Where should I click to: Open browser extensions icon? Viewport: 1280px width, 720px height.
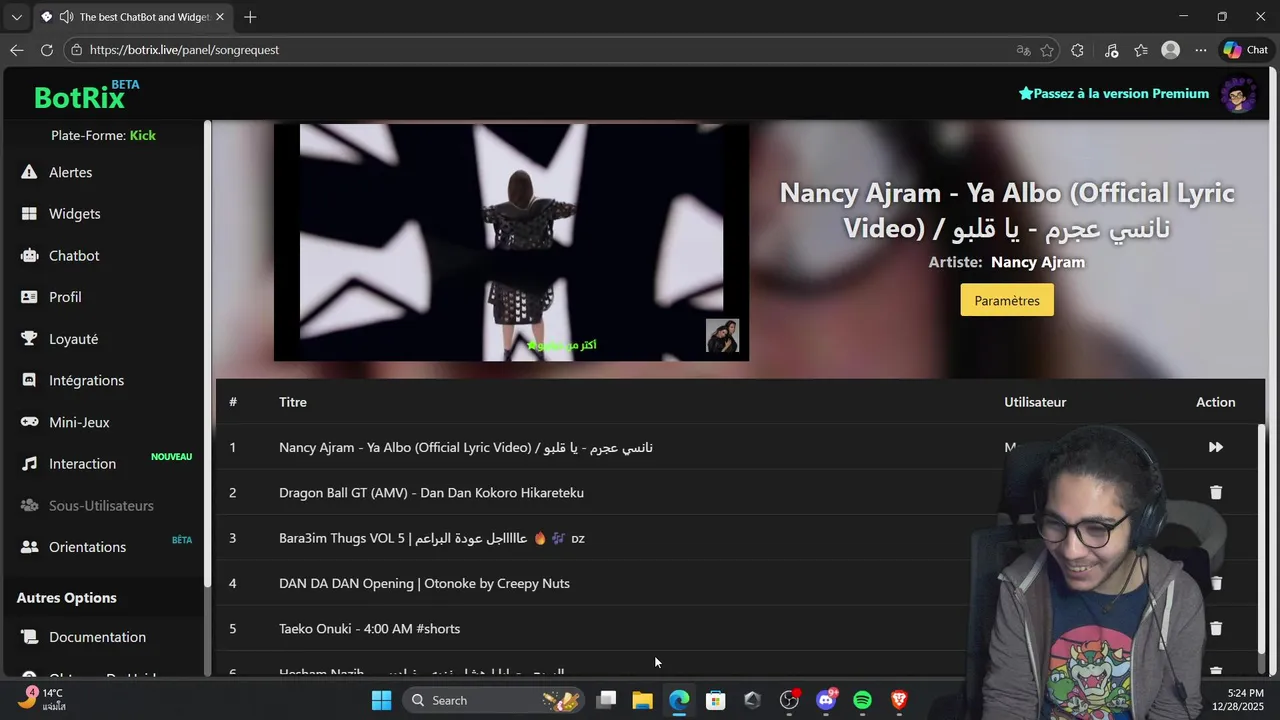1077,50
